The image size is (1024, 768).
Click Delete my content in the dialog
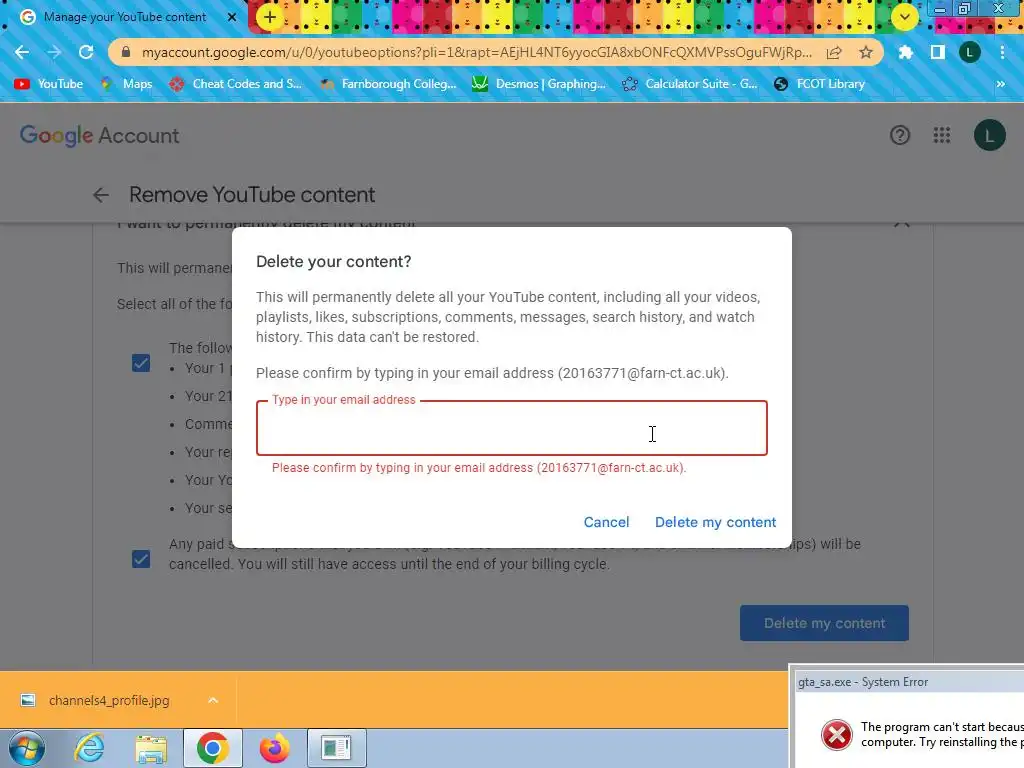[715, 522]
